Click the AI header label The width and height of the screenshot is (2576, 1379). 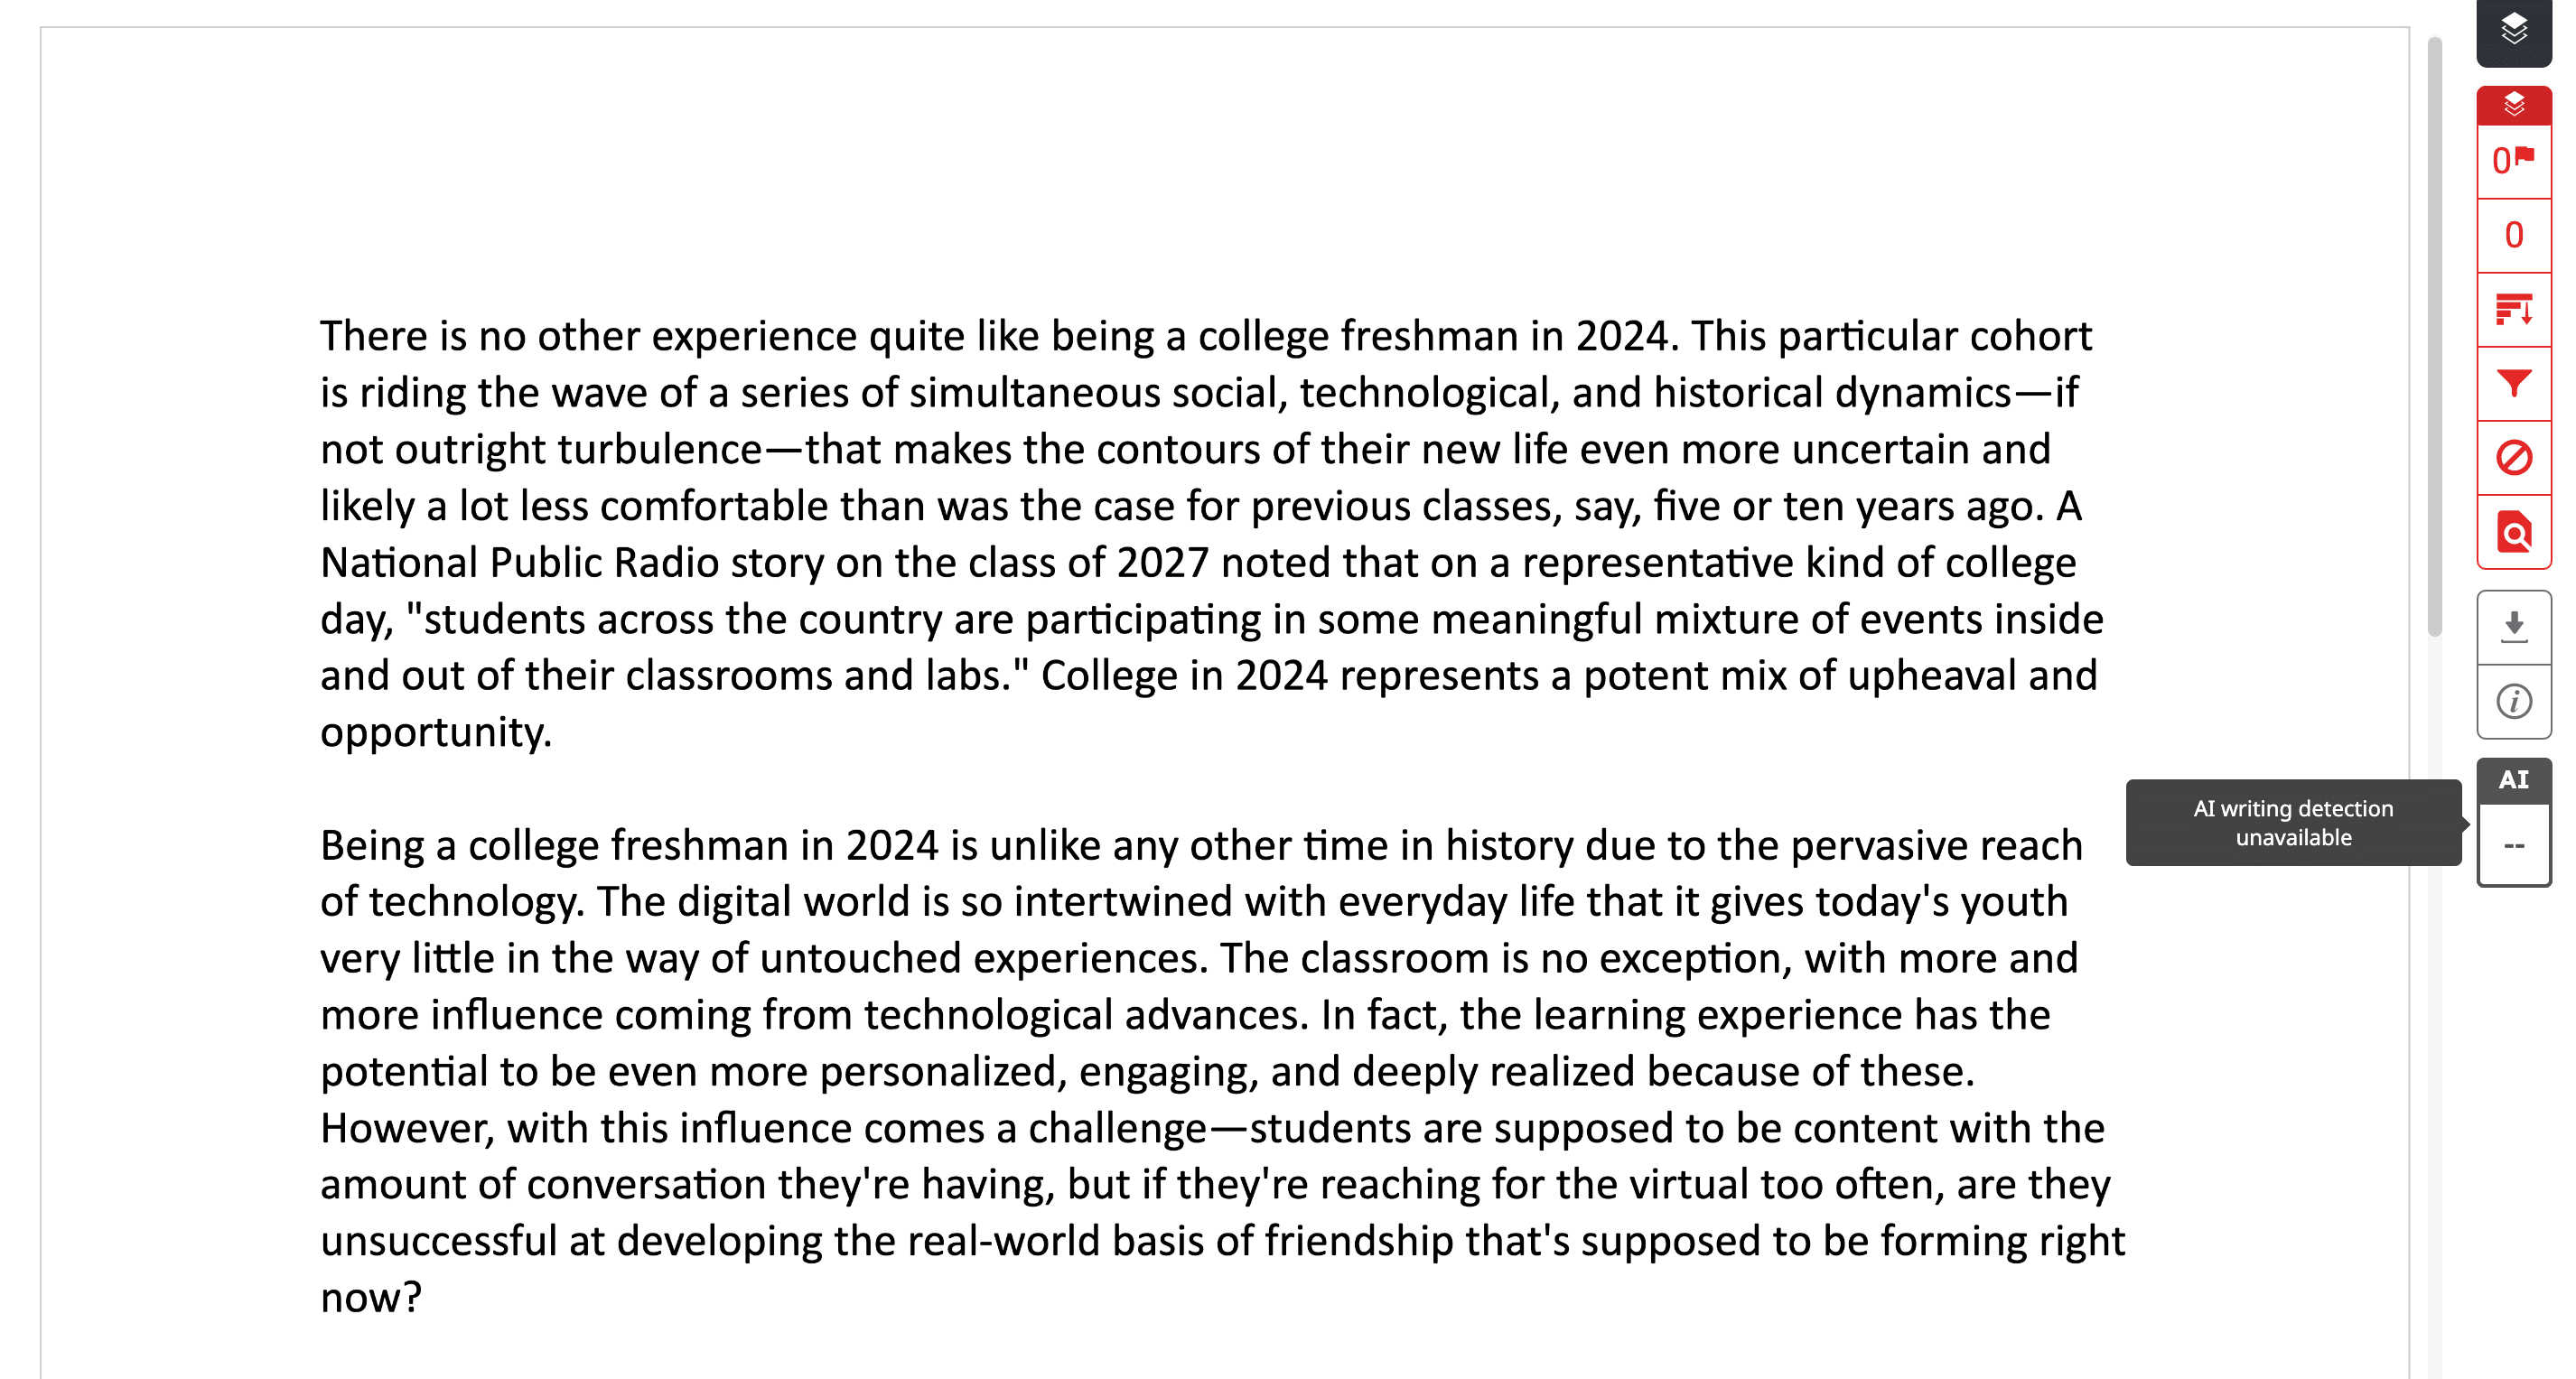tap(2513, 780)
